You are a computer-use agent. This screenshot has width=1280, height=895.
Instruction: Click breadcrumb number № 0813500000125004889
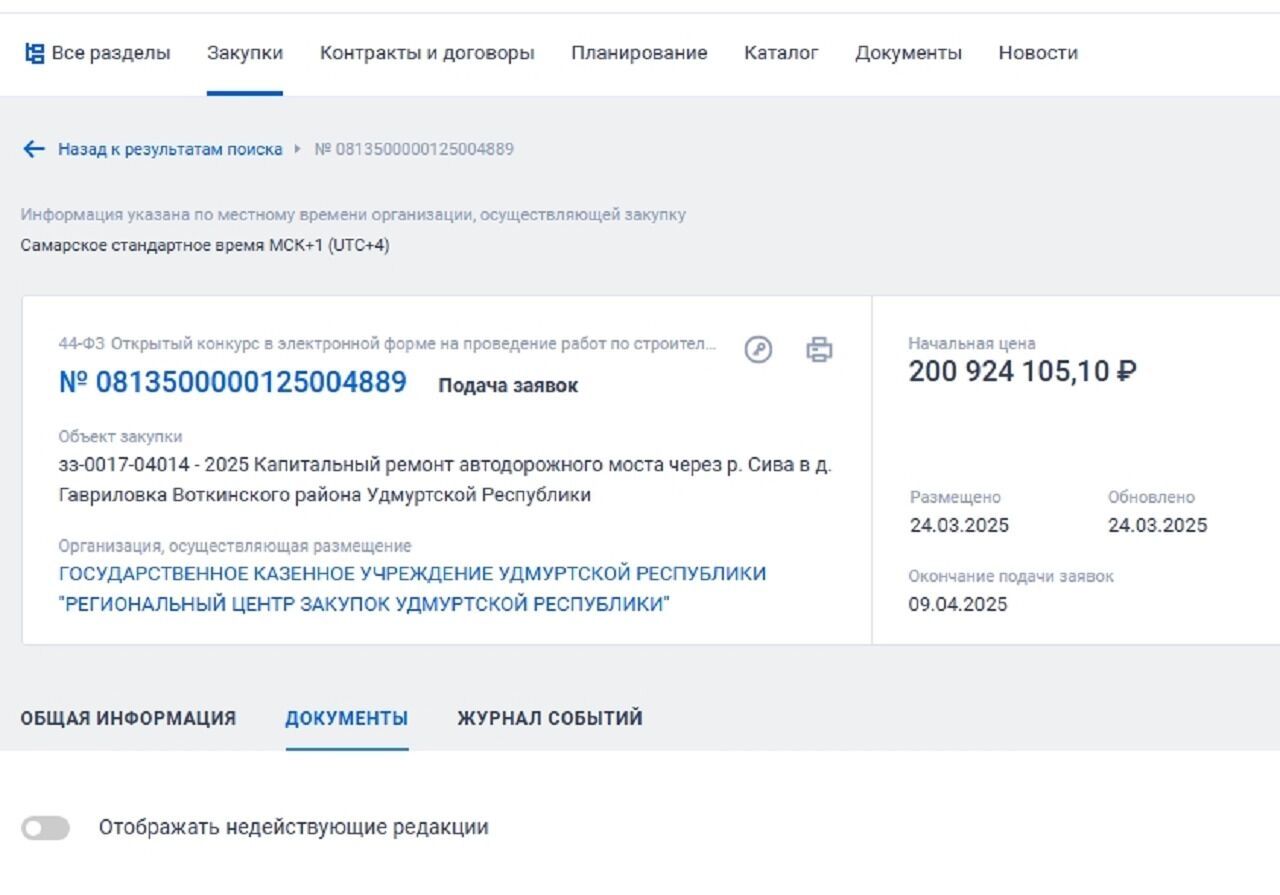click(414, 149)
